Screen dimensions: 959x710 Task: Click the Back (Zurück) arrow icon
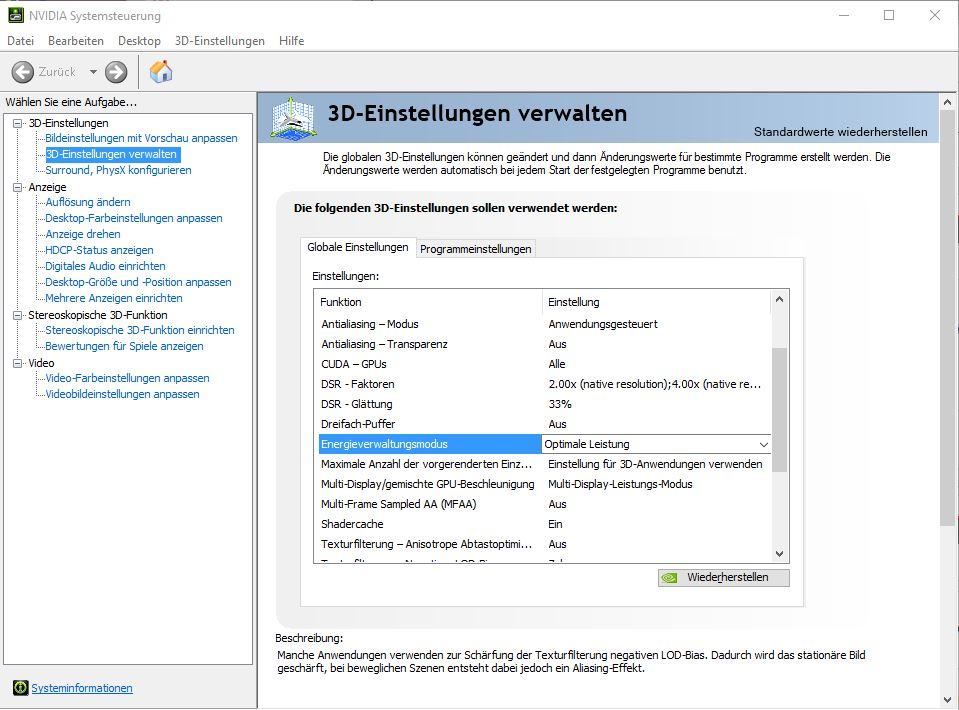[23, 72]
